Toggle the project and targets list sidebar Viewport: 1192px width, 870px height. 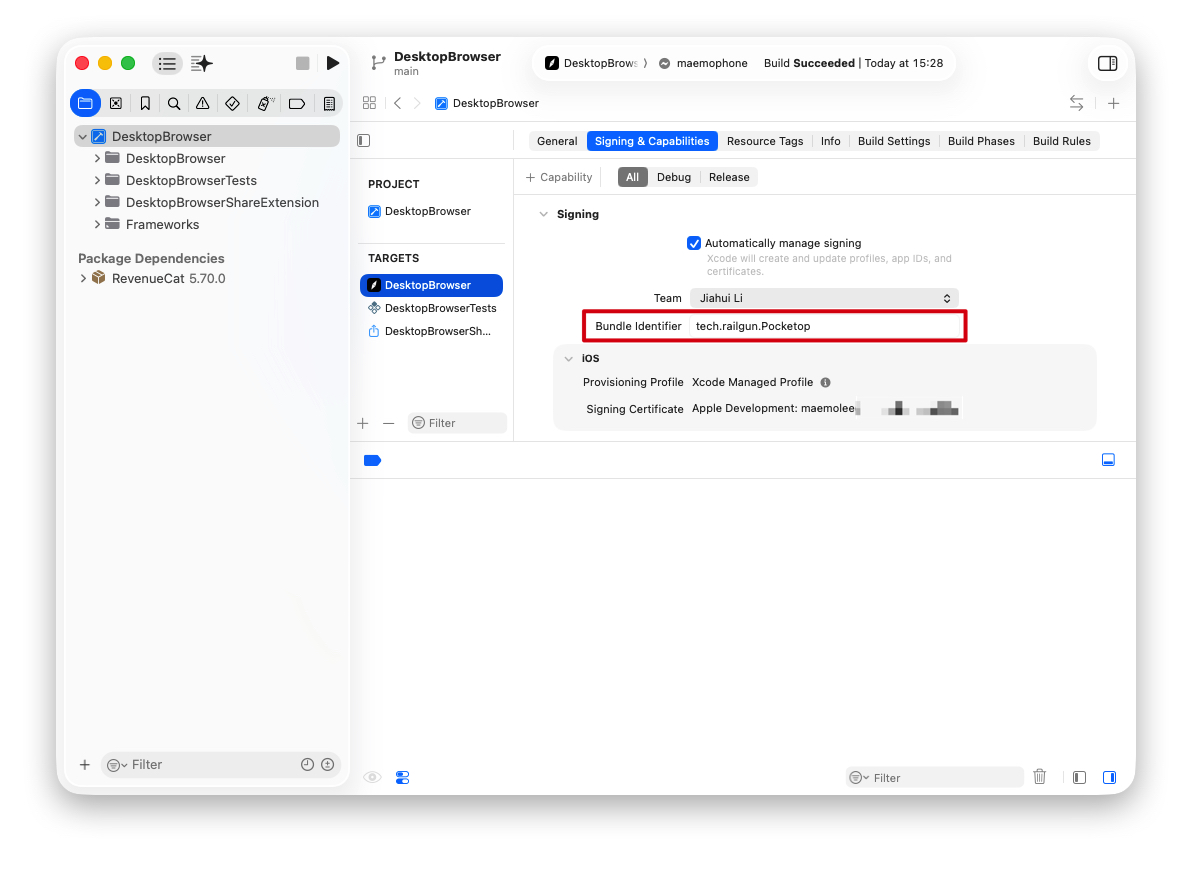pyautogui.click(x=363, y=141)
